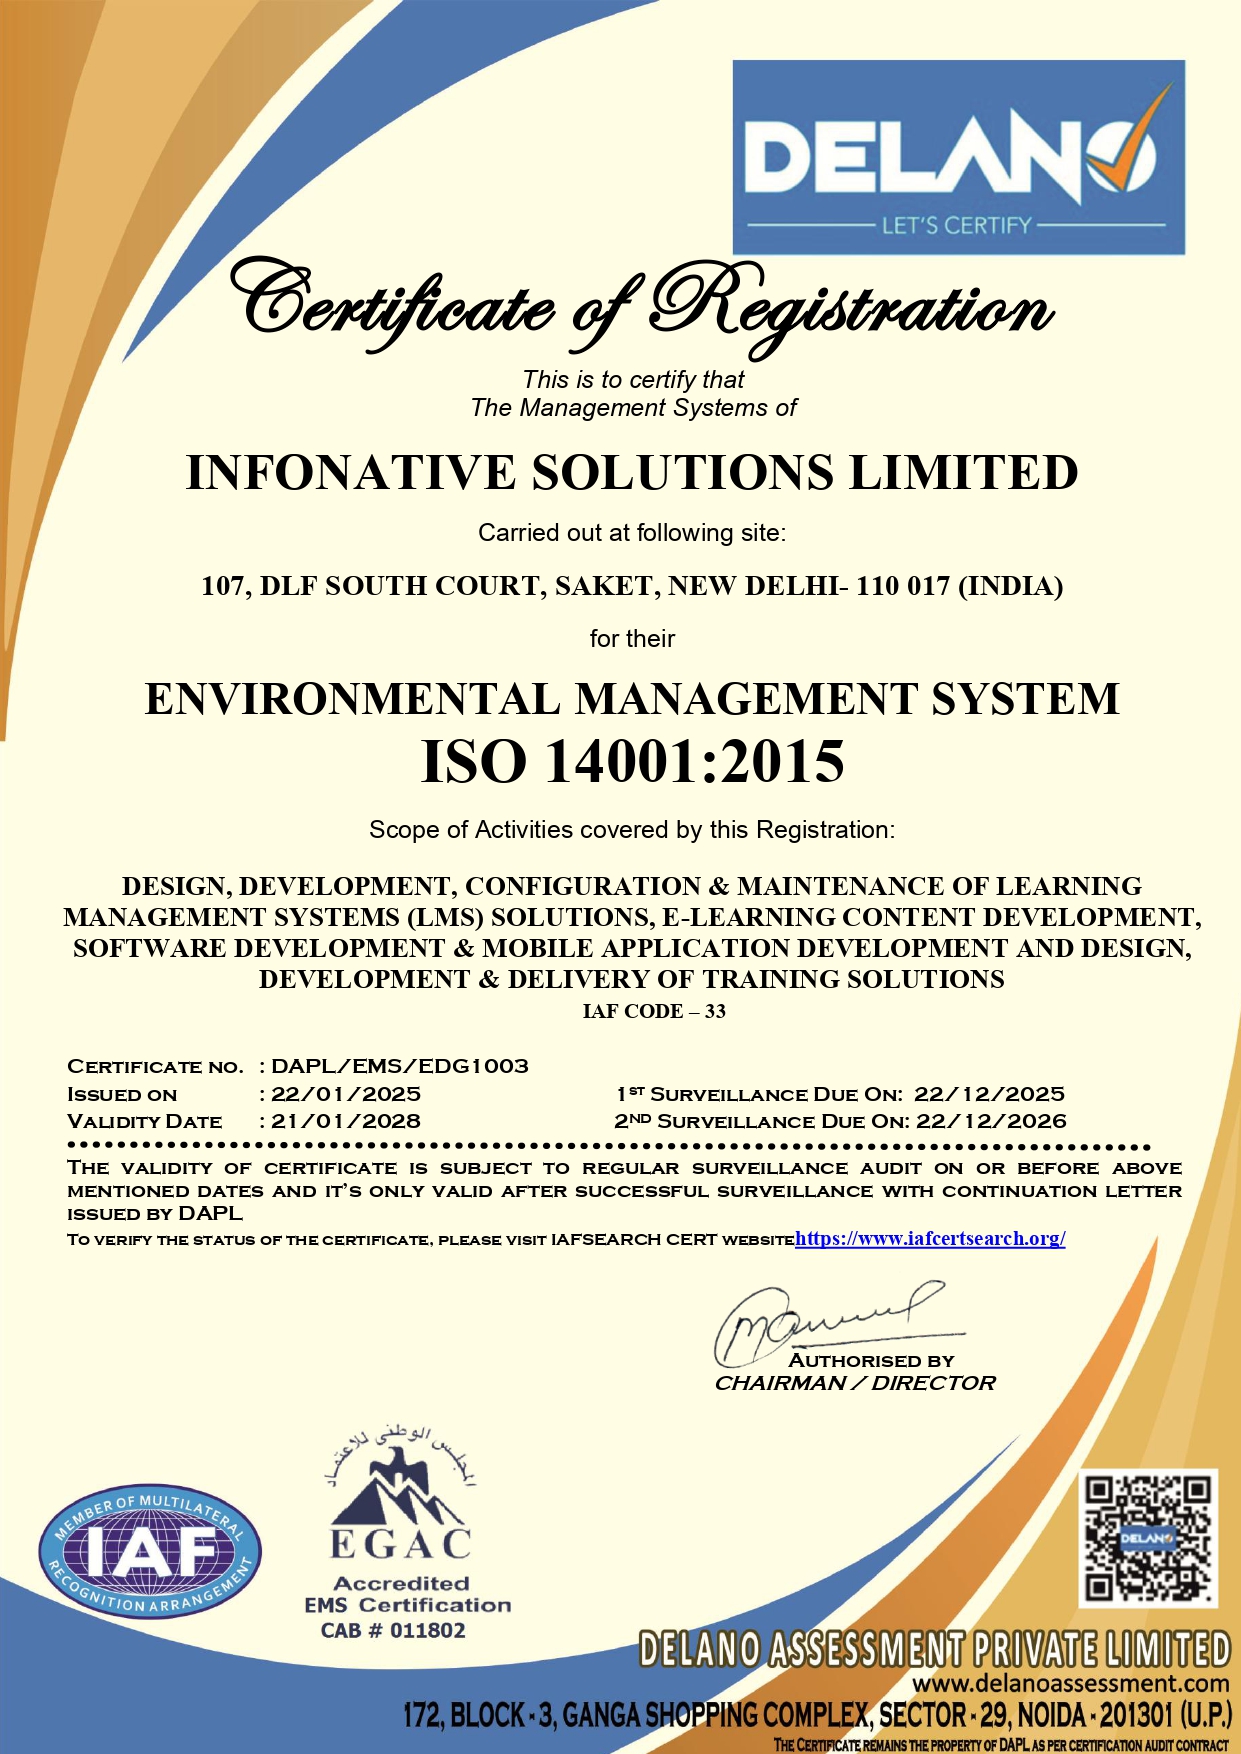Click the 2nd surveillance due date
Viewport: 1241px width, 1754px height.
pyautogui.click(x=991, y=1121)
